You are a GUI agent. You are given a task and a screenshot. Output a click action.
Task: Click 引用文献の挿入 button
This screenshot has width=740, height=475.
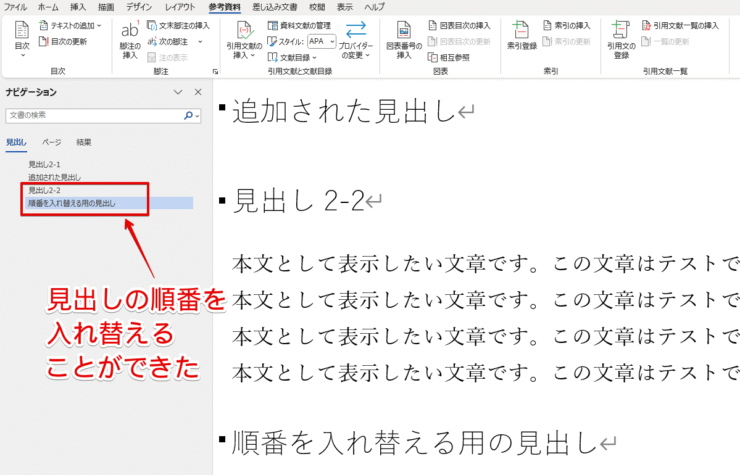pos(244,41)
